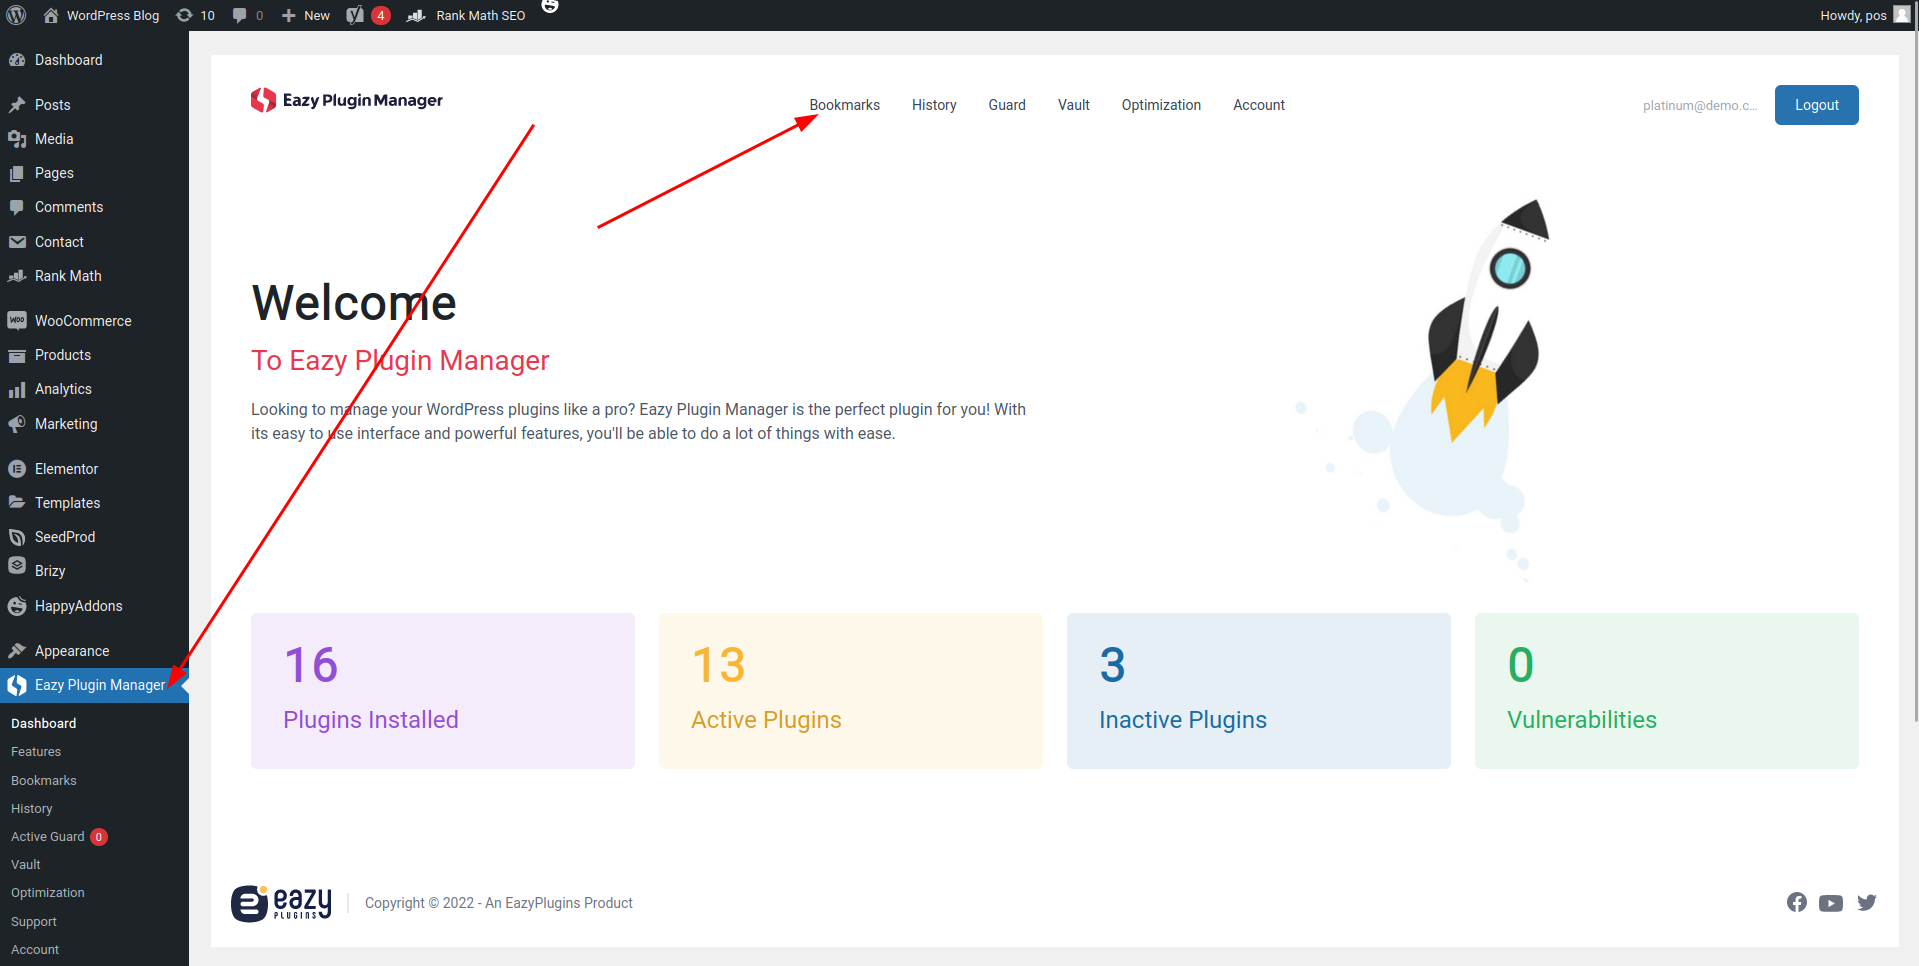Open the New menu in admin bar
The image size is (1919, 966).
click(304, 15)
